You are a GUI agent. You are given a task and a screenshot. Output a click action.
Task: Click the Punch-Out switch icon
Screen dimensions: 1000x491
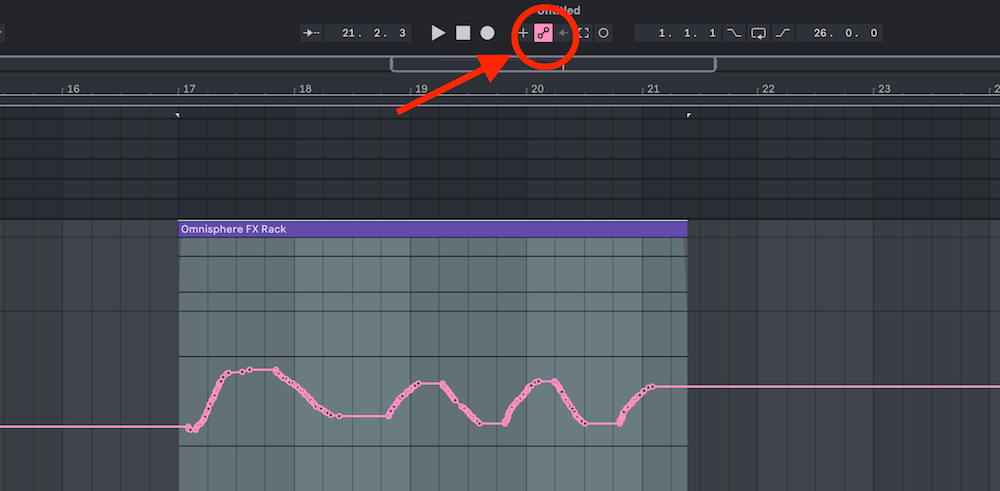pos(783,33)
